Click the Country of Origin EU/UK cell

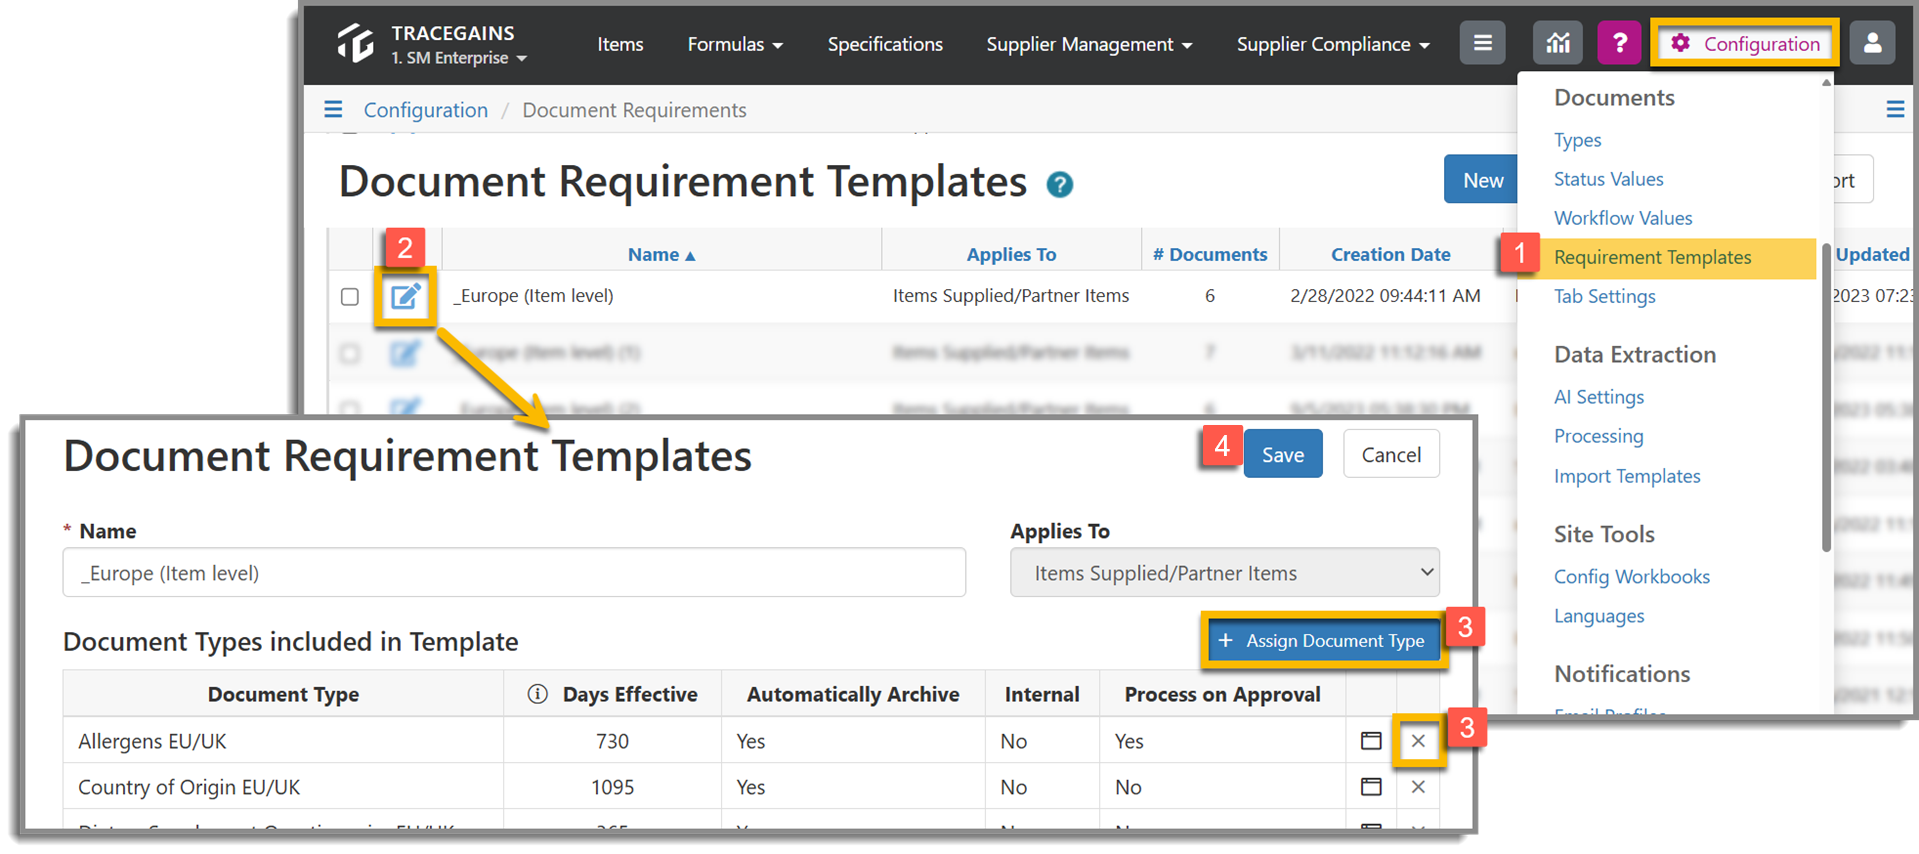(283, 787)
